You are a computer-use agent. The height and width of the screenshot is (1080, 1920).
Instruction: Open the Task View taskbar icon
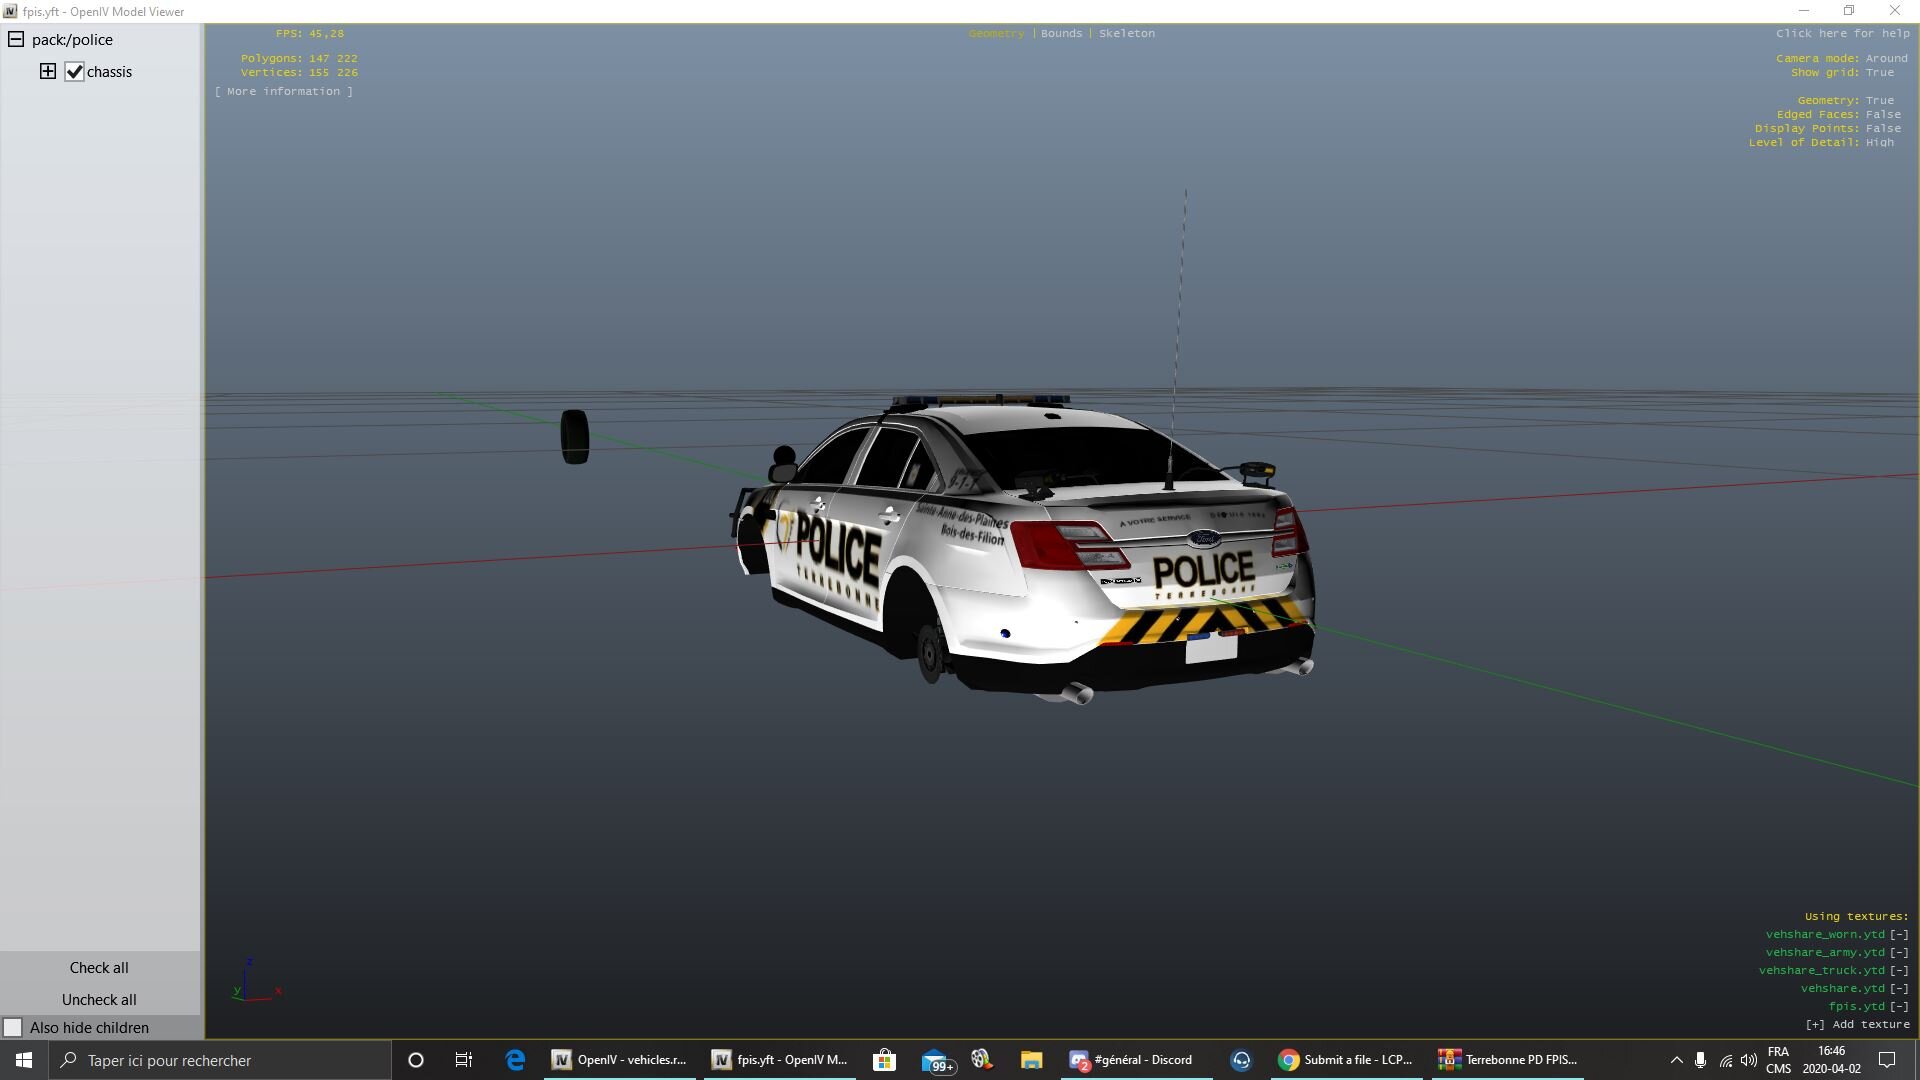463,1060
